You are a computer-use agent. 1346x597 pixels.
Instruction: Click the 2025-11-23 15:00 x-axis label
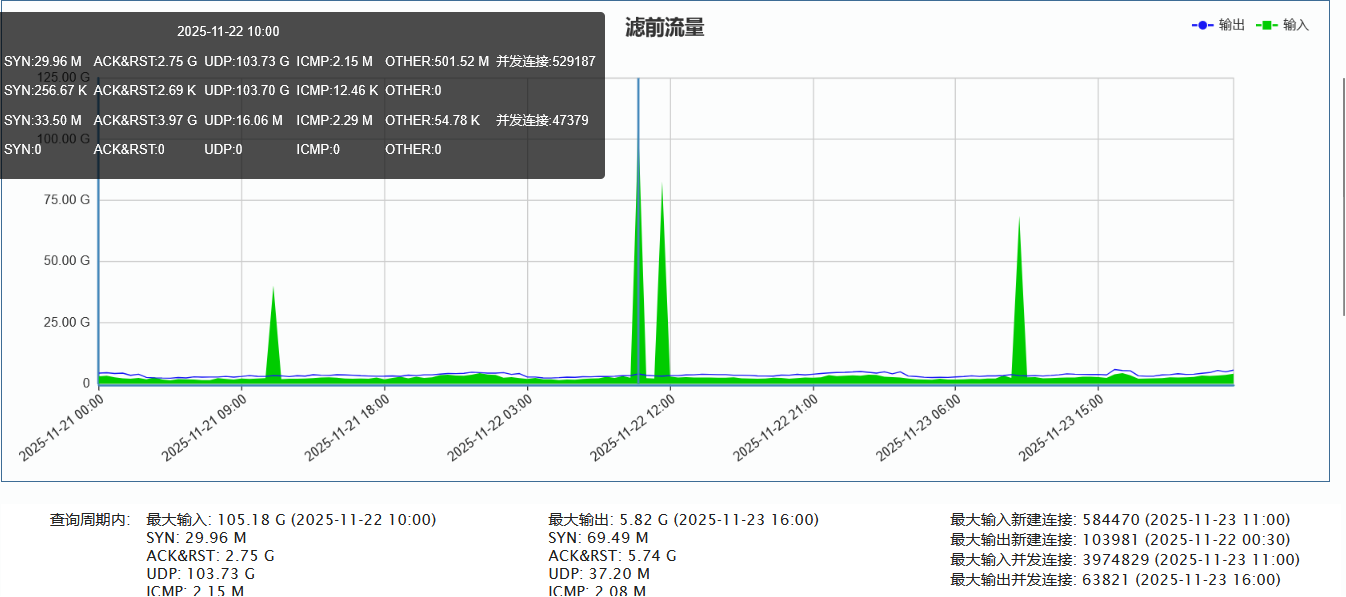(x=1061, y=427)
